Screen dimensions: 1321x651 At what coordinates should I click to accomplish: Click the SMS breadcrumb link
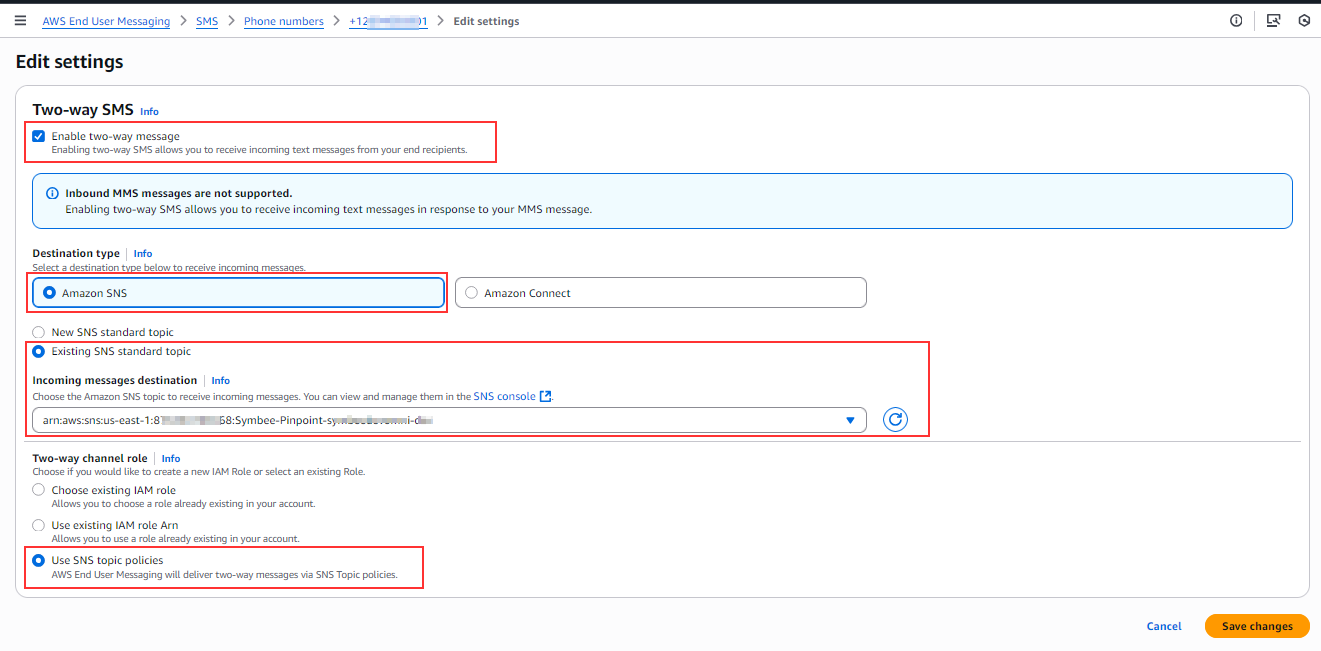point(207,21)
